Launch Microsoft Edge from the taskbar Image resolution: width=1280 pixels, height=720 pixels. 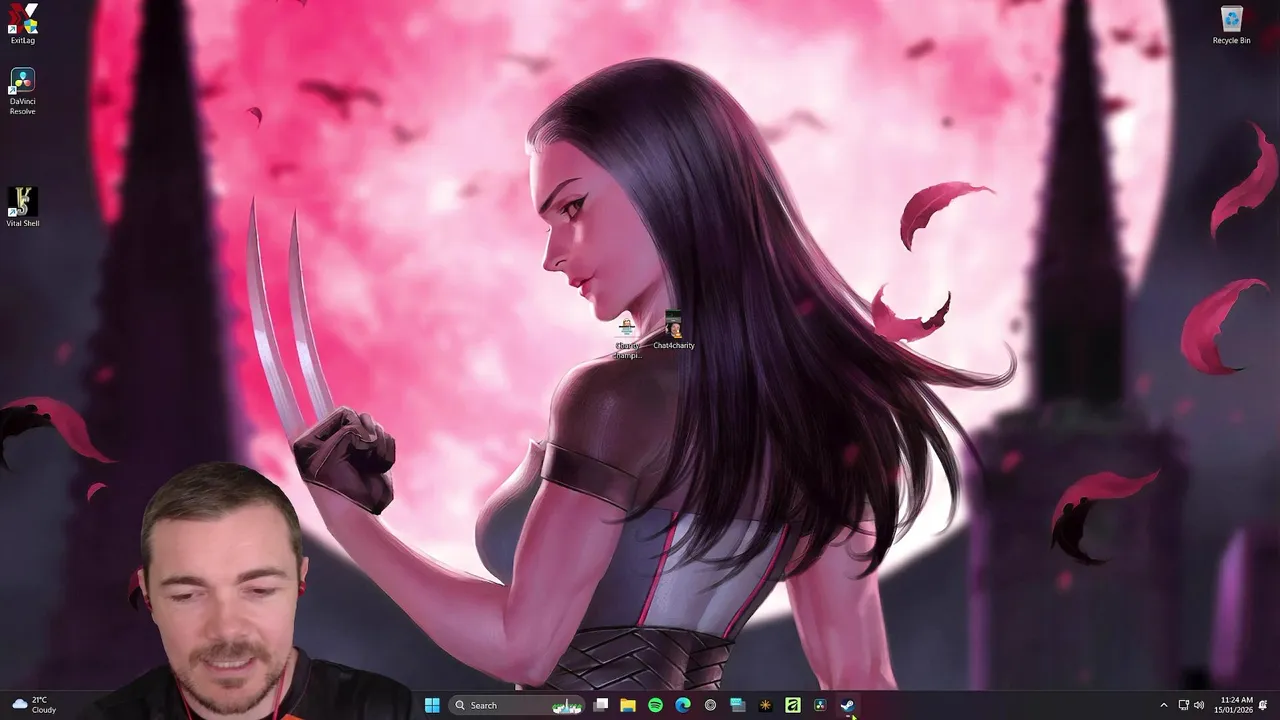point(683,705)
